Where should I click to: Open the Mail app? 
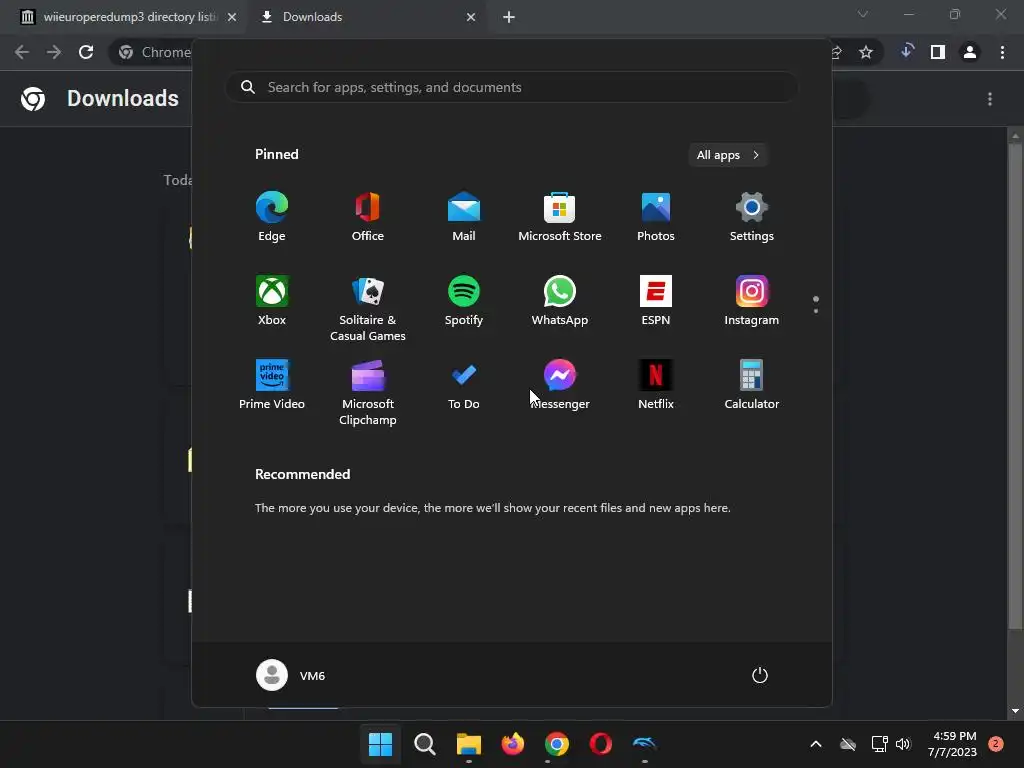464,216
